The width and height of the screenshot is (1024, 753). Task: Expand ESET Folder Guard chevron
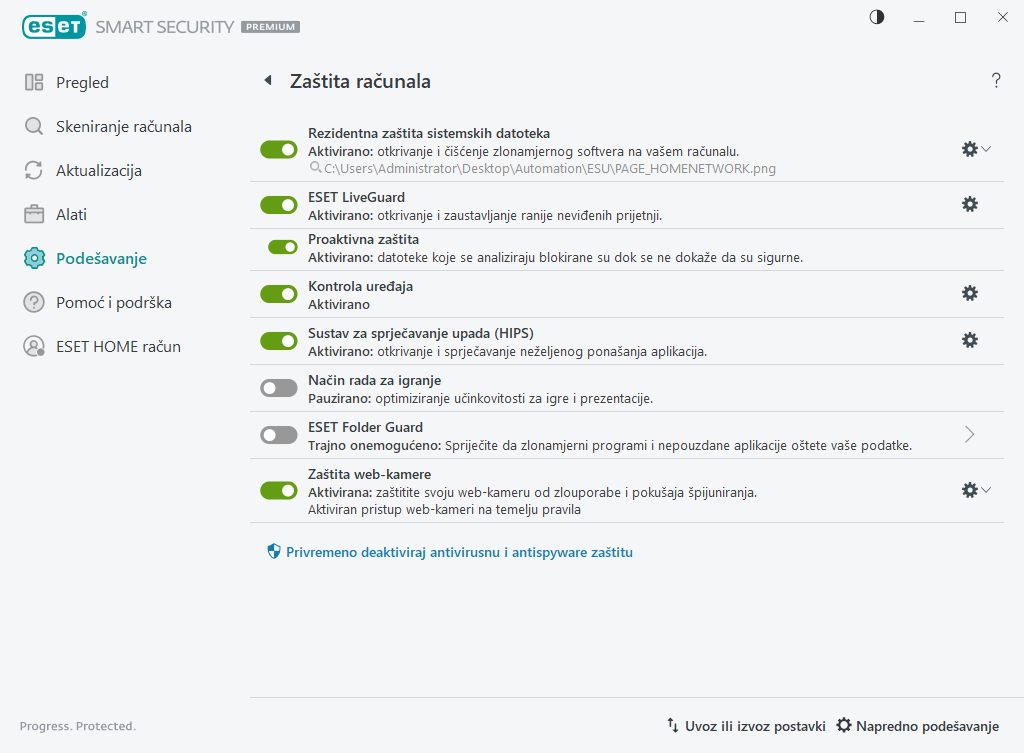click(969, 434)
